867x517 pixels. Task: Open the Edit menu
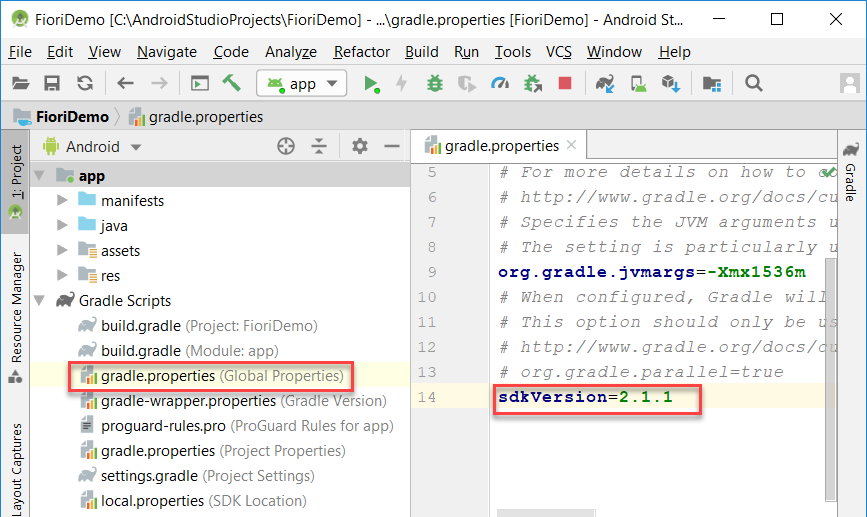point(60,52)
